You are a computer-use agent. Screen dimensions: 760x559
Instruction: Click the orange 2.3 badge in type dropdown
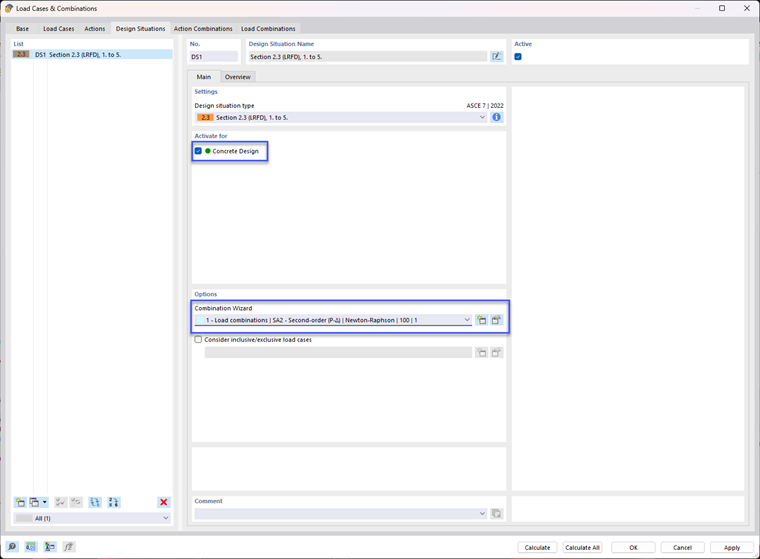click(206, 117)
